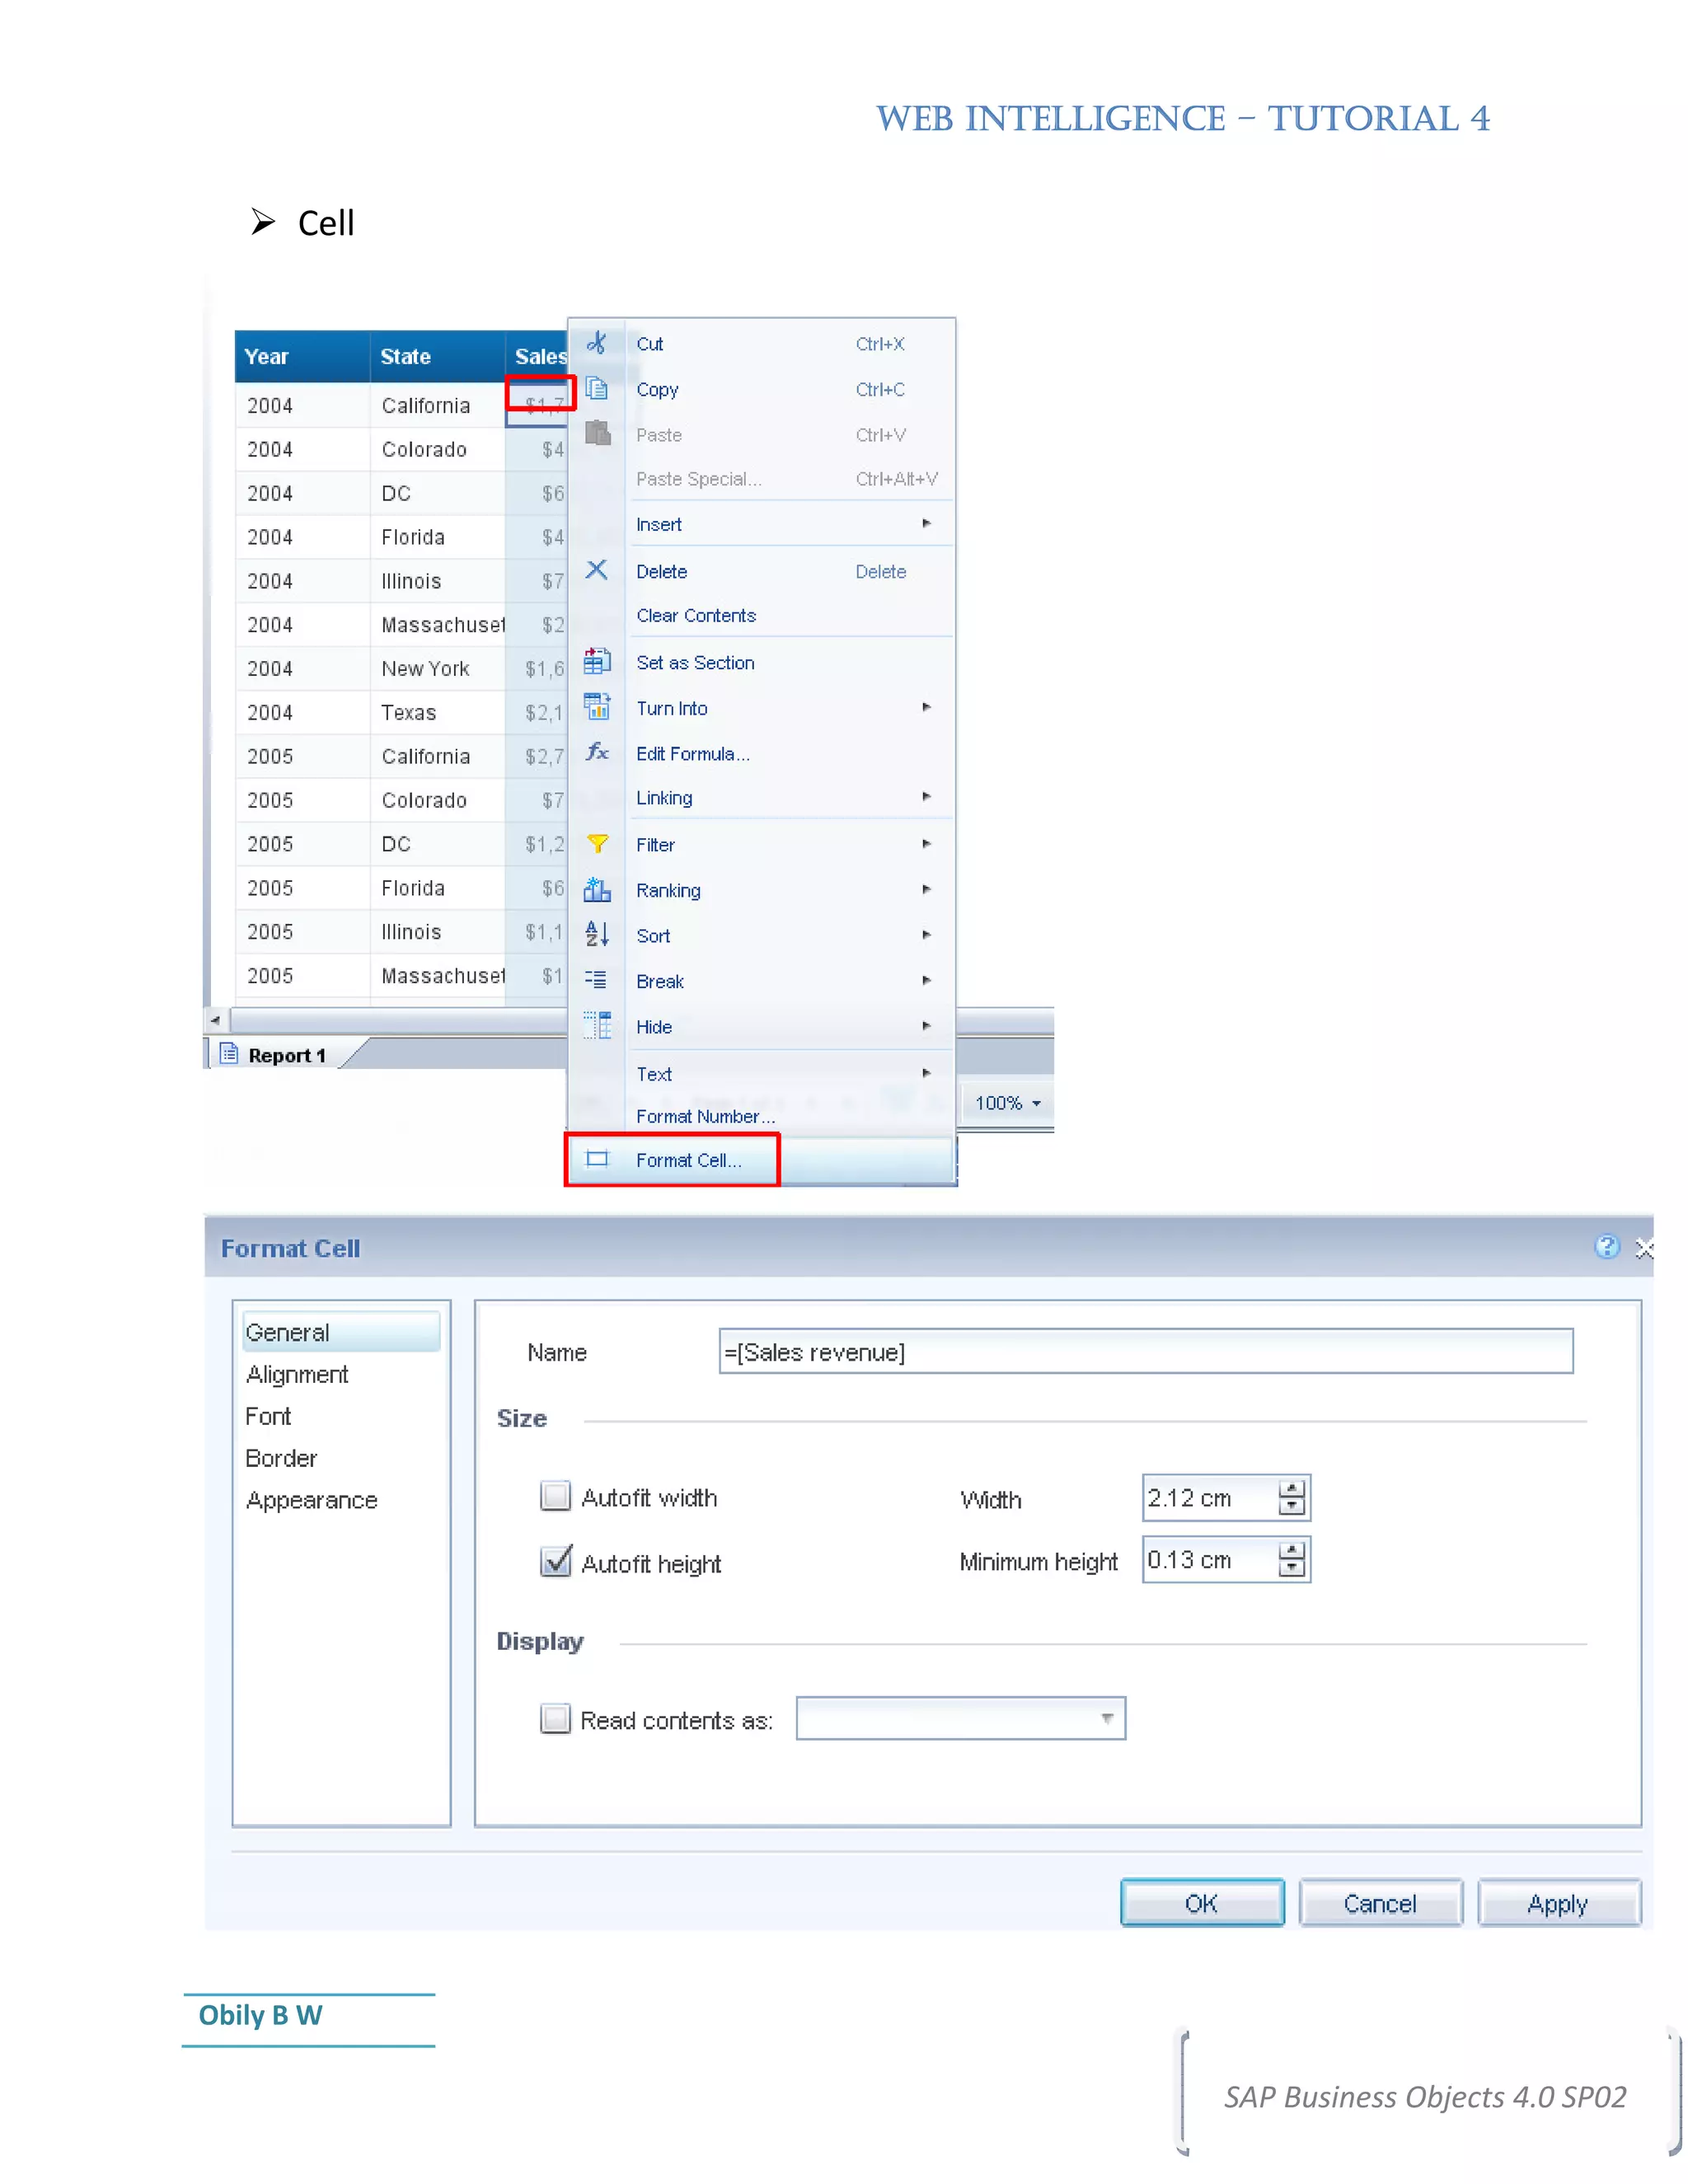Expand the Sort submenu arrow

pos(927,935)
